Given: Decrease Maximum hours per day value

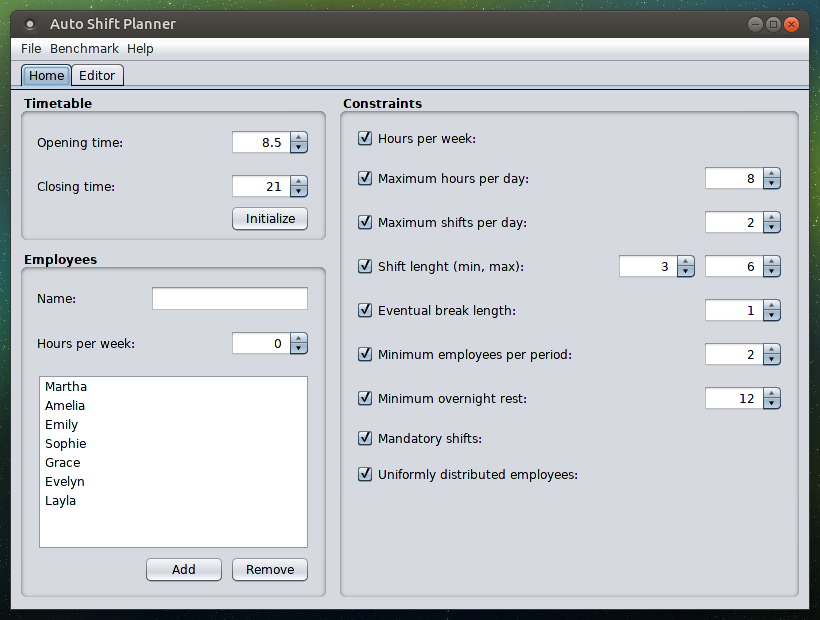Looking at the screenshot, I should click(x=771, y=183).
